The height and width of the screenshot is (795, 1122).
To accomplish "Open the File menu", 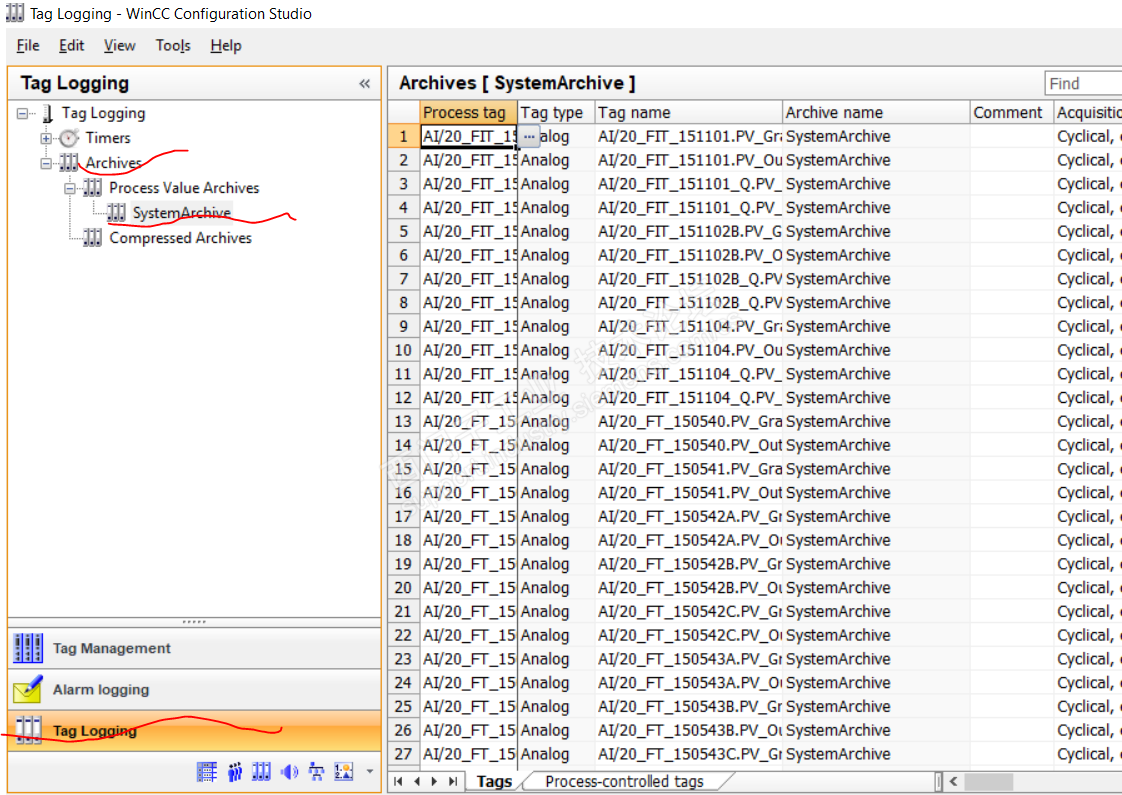I will (28, 46).
